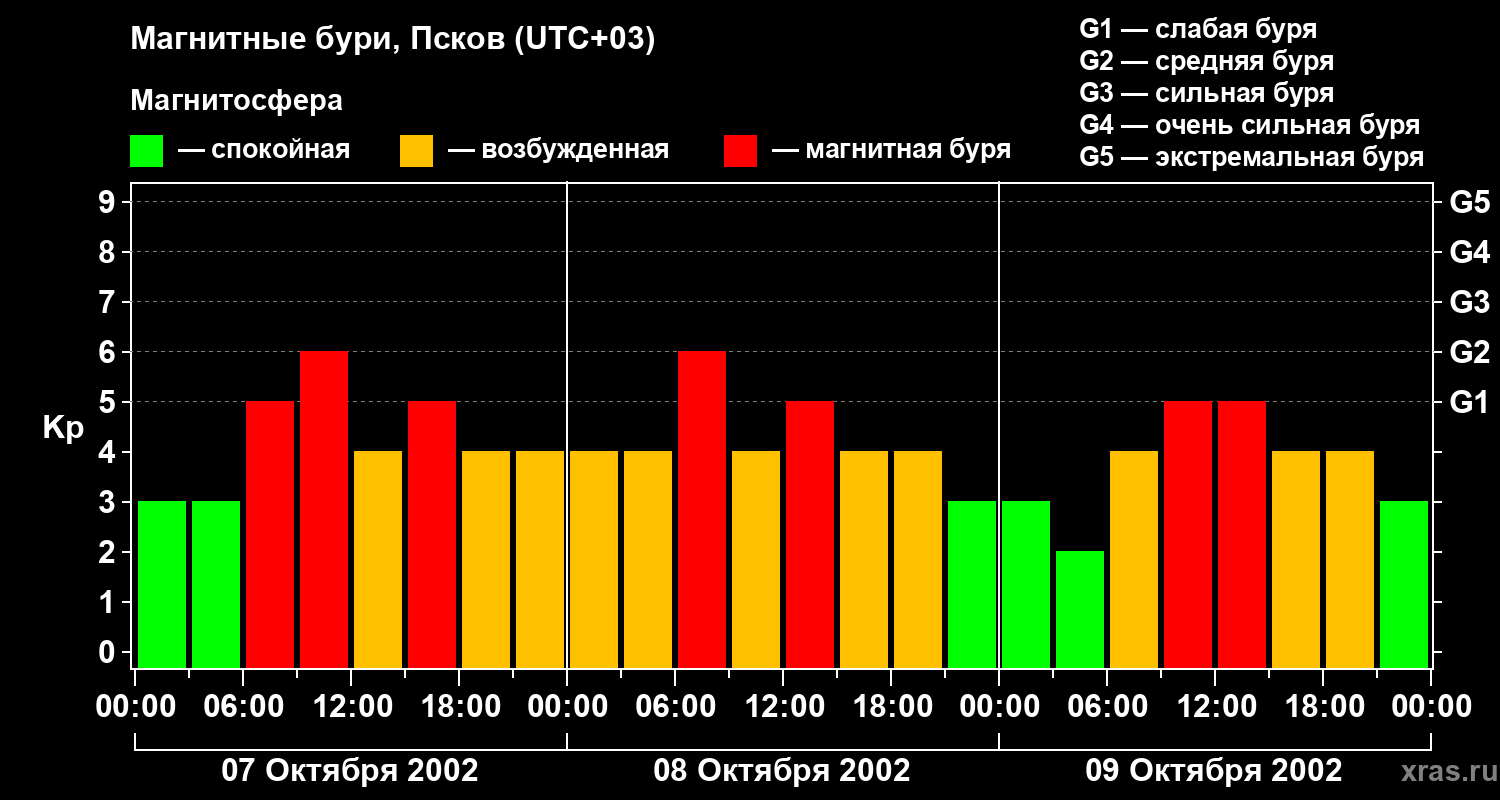Click the '7' tick on the Kp axis
The width and height of the screenshot is (1500, 800).
109,302
